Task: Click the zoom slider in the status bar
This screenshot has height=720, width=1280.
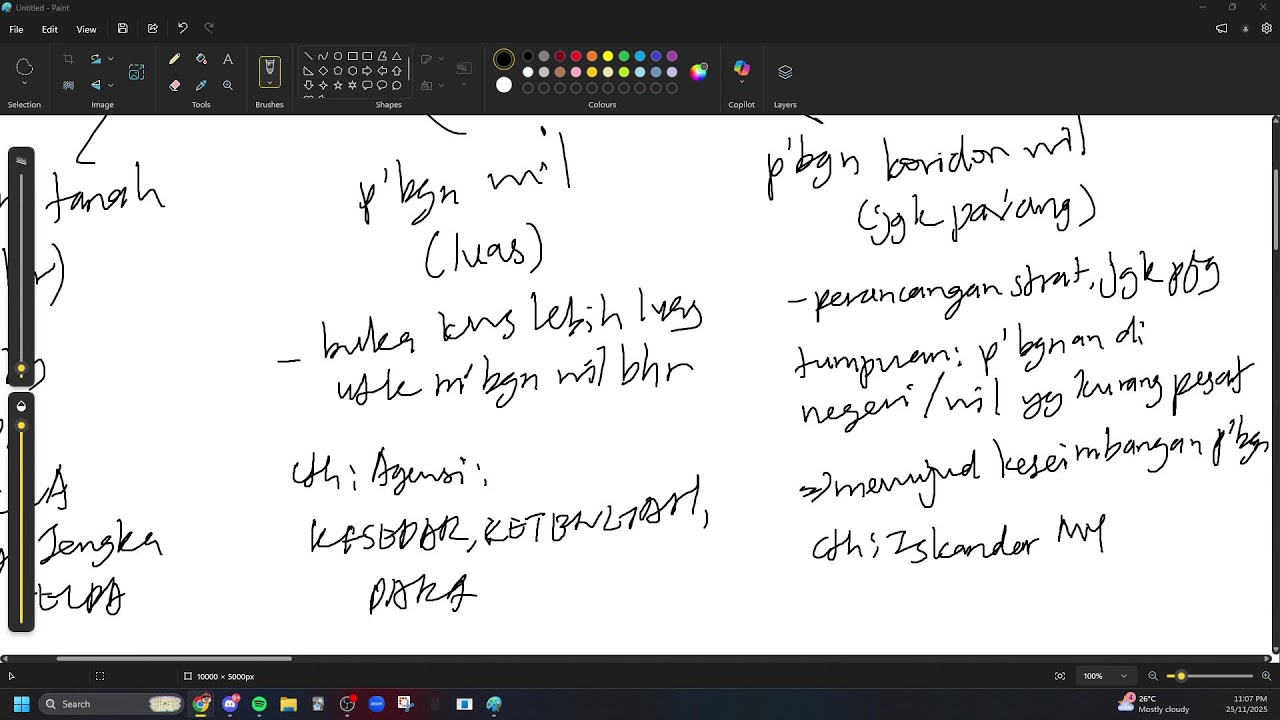Action: coord(1209,676)
